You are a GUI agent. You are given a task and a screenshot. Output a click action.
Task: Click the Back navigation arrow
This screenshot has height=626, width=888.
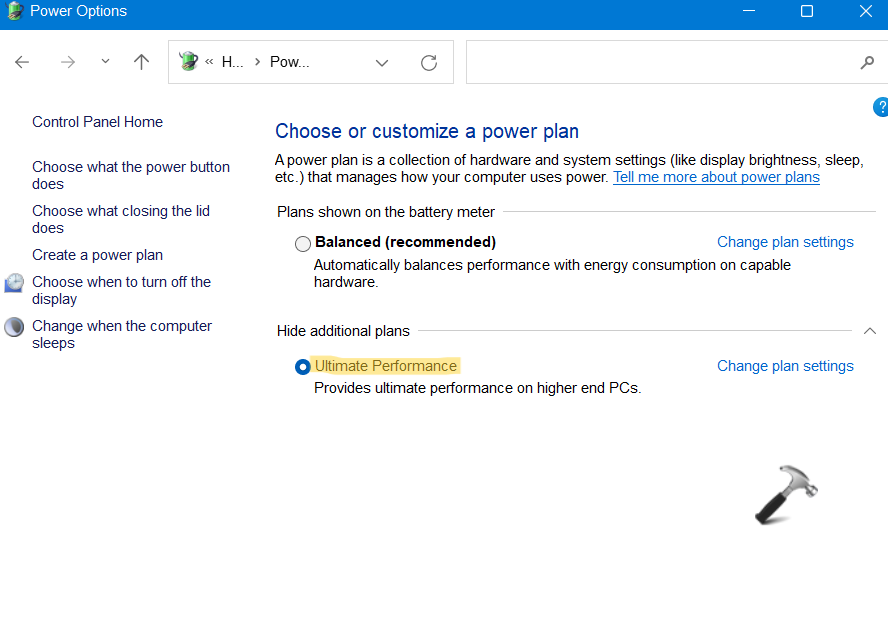click(22, 62)
